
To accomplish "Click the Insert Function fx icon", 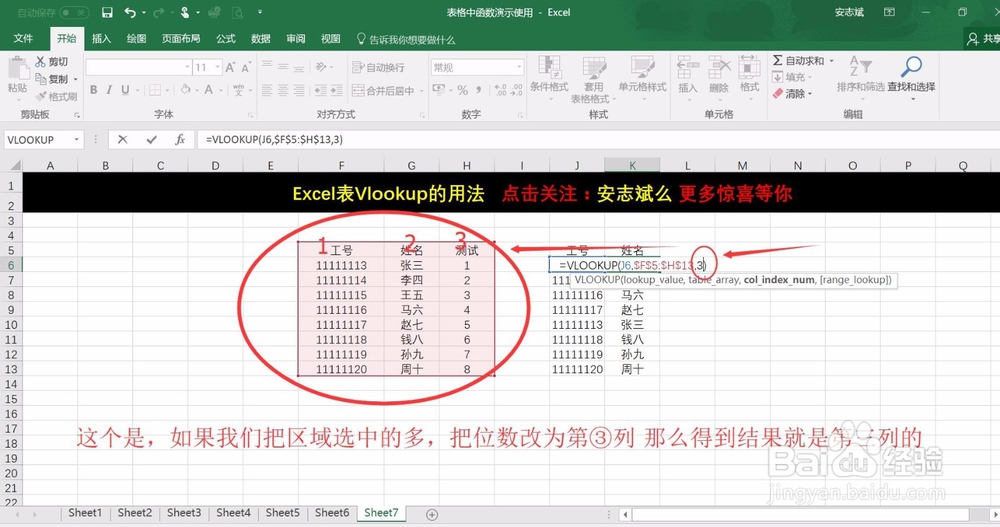I will (180, 140).
